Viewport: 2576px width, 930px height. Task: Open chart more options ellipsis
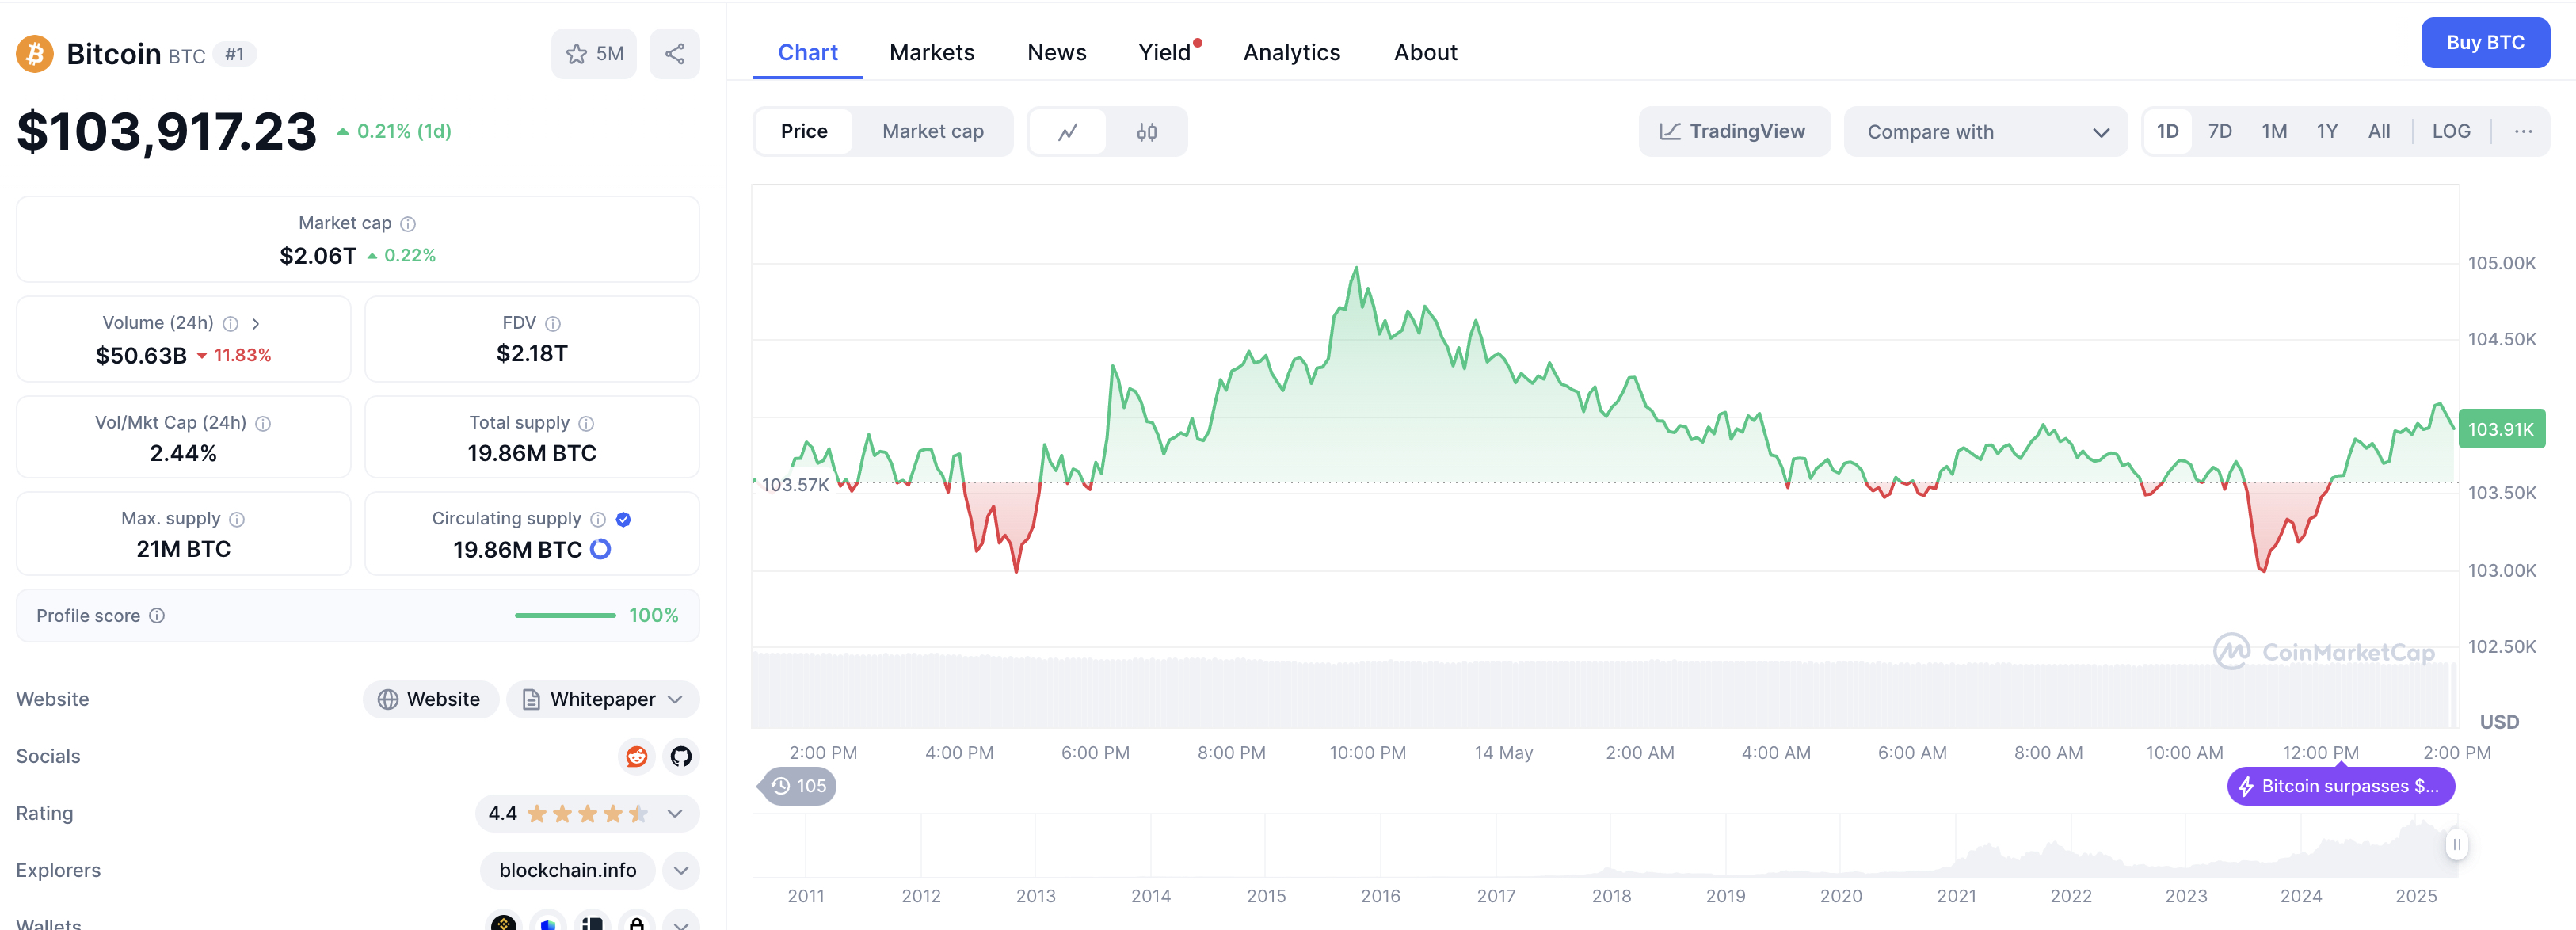tap(2522, 132)
